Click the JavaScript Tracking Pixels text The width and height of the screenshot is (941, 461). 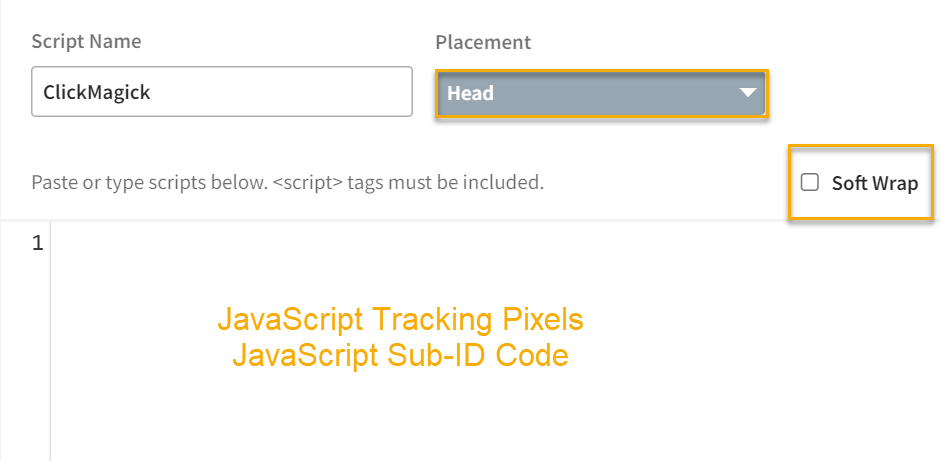point(400,320)
